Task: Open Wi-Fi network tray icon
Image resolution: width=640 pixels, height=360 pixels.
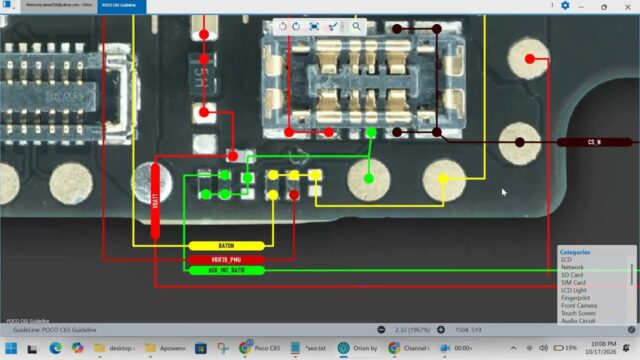Action: [x=530, y=348]
